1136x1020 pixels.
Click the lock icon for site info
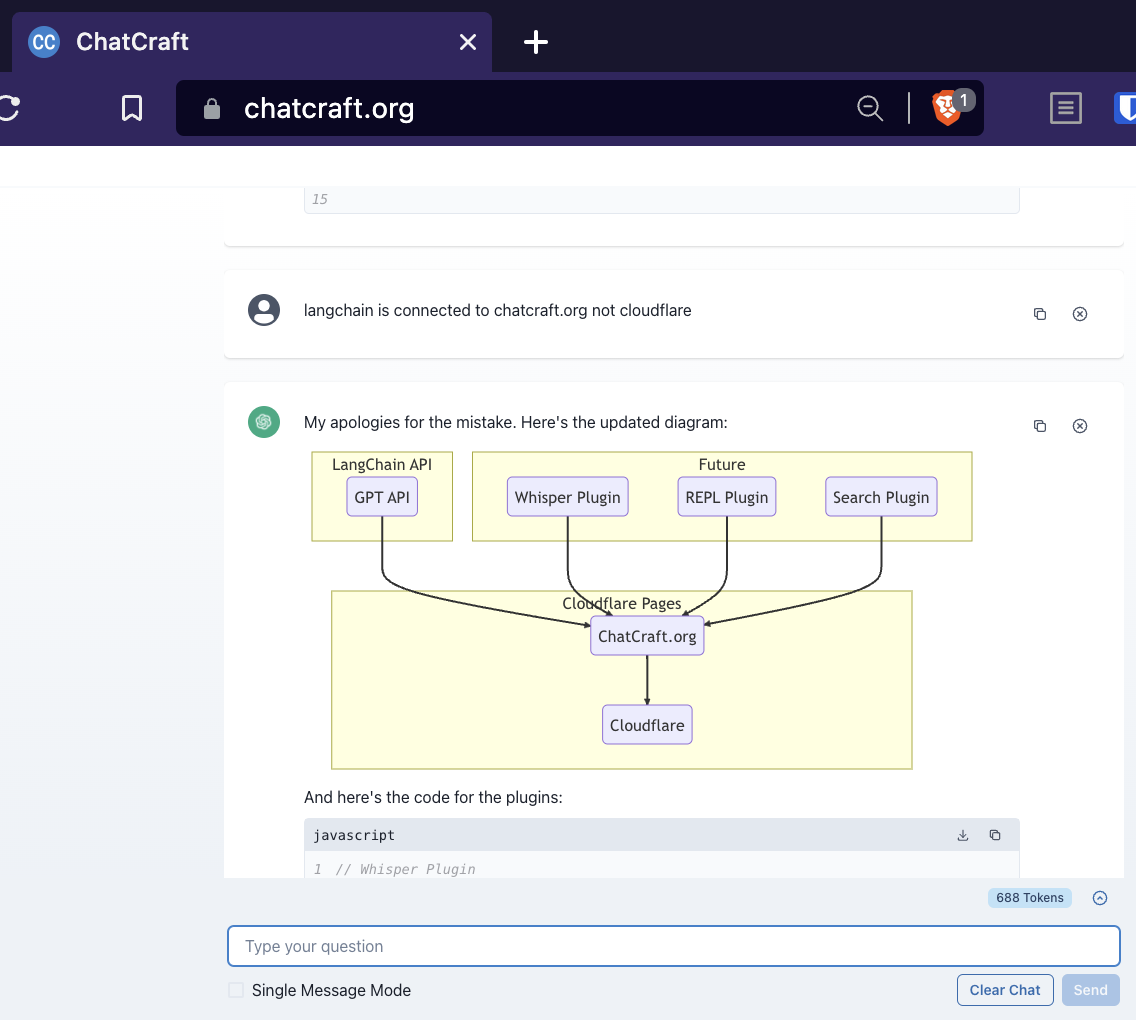pyautogui.click(x=212, y=109)
